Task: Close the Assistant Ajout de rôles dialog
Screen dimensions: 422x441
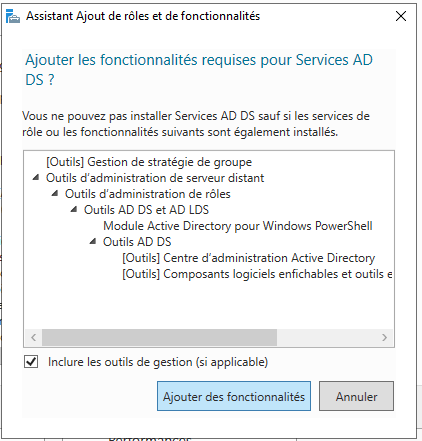Action: (x=401, y=16)
